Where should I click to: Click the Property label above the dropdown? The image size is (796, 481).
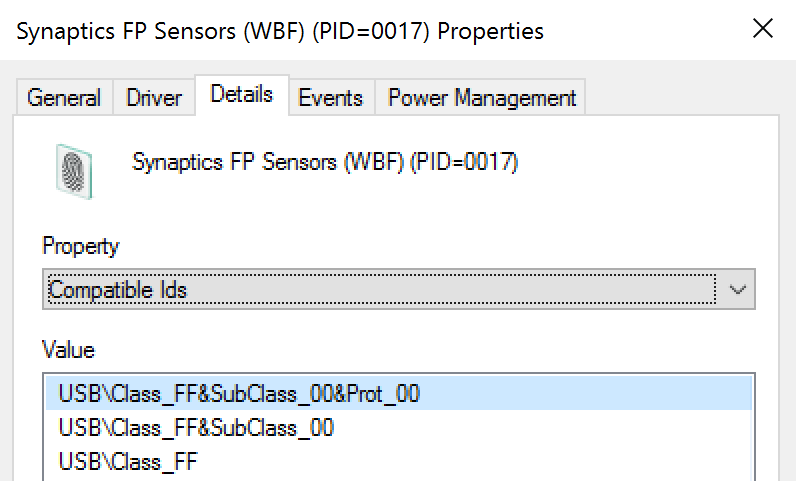coord(80,246)
